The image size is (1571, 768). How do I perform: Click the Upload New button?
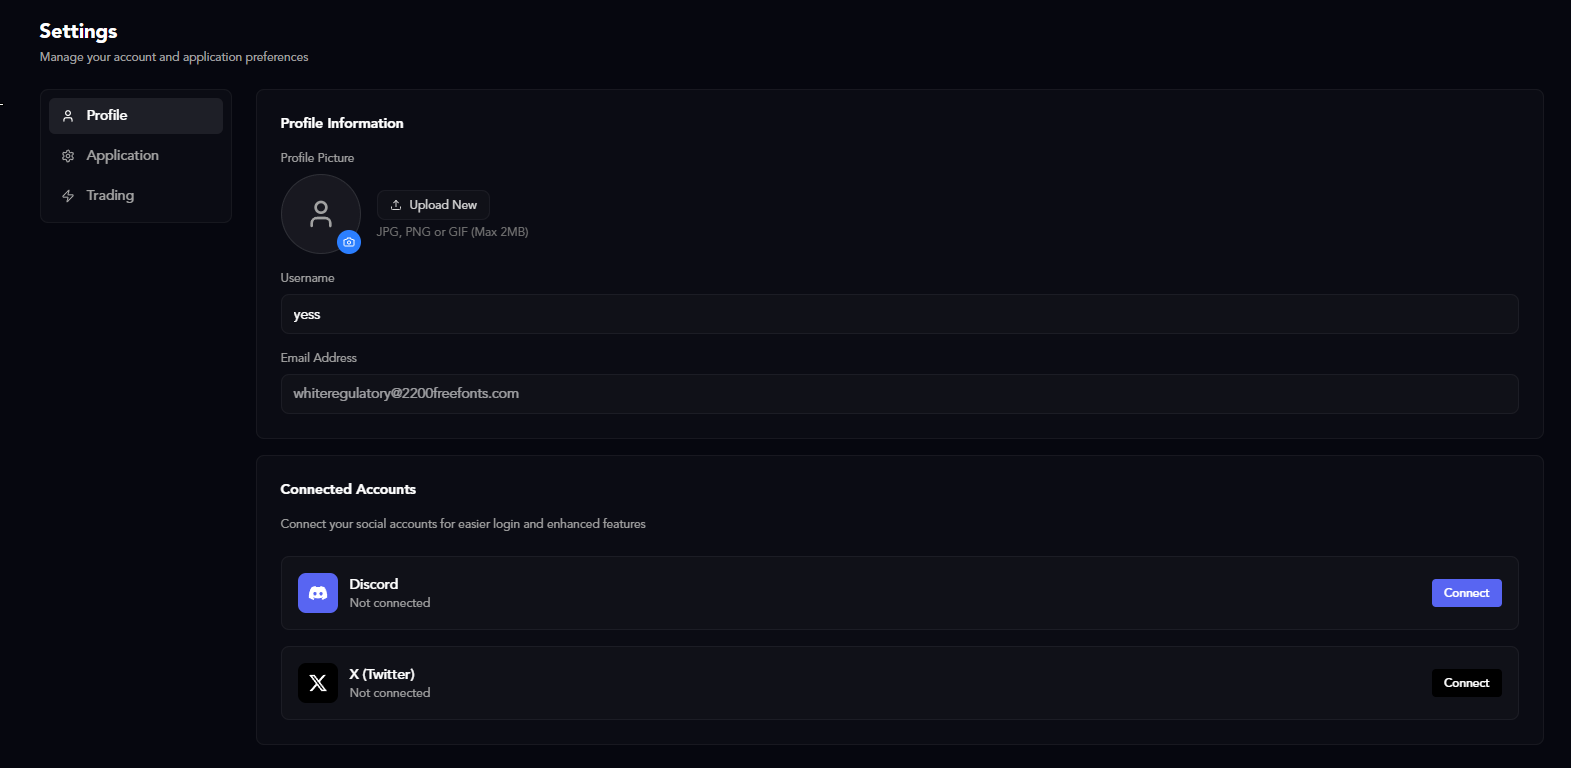[433, 204]
